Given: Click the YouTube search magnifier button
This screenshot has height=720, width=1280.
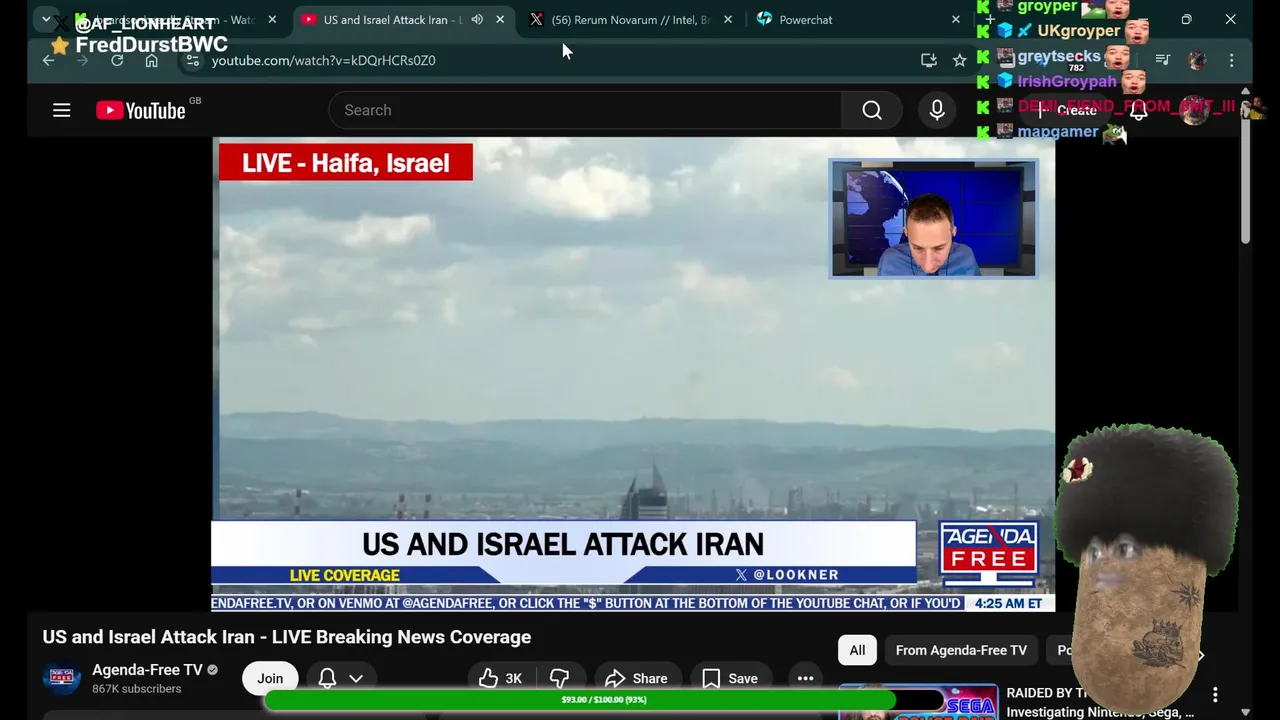Looking at the screenshot, I should [872, 110].
